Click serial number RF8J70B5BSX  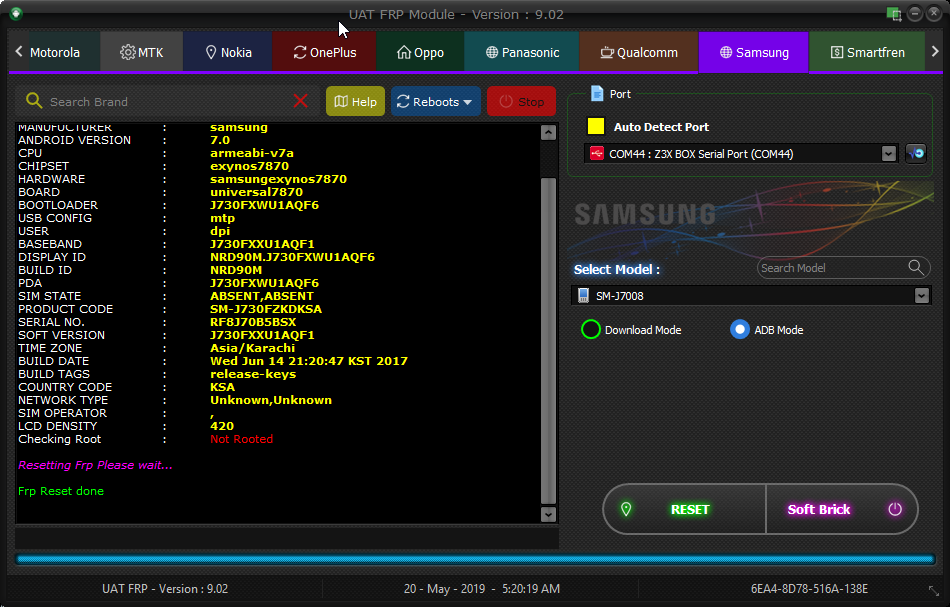253,322
